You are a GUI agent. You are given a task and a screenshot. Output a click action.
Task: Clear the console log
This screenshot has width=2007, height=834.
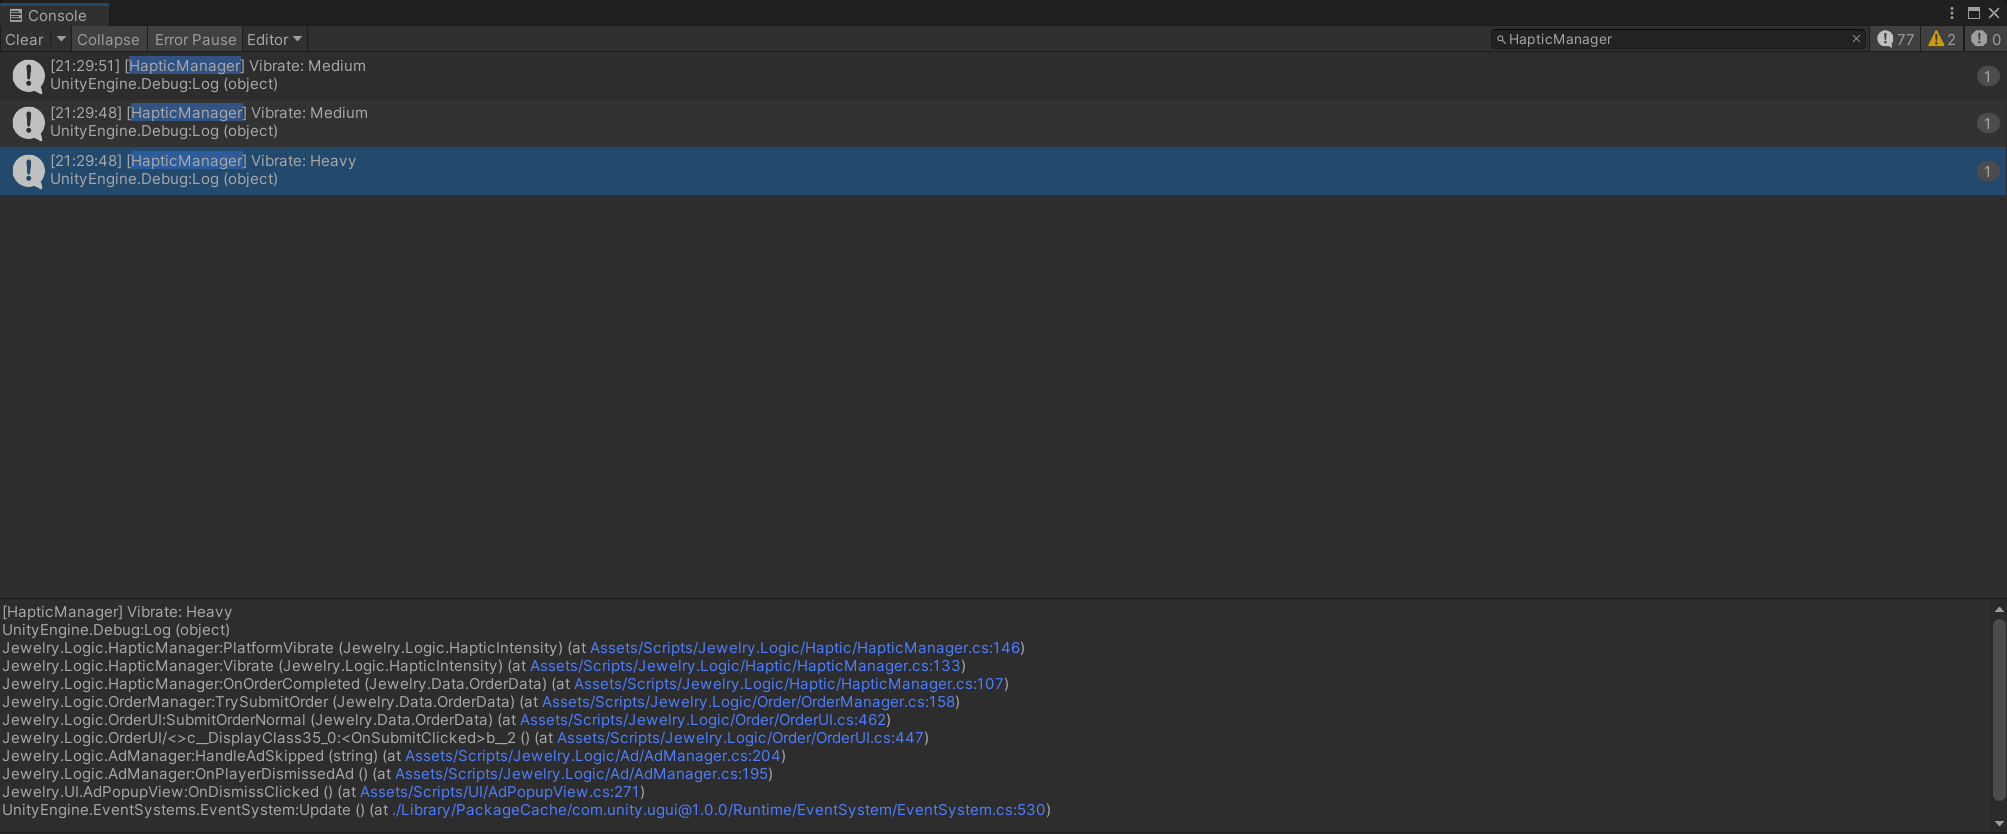(x=25, y=39)
